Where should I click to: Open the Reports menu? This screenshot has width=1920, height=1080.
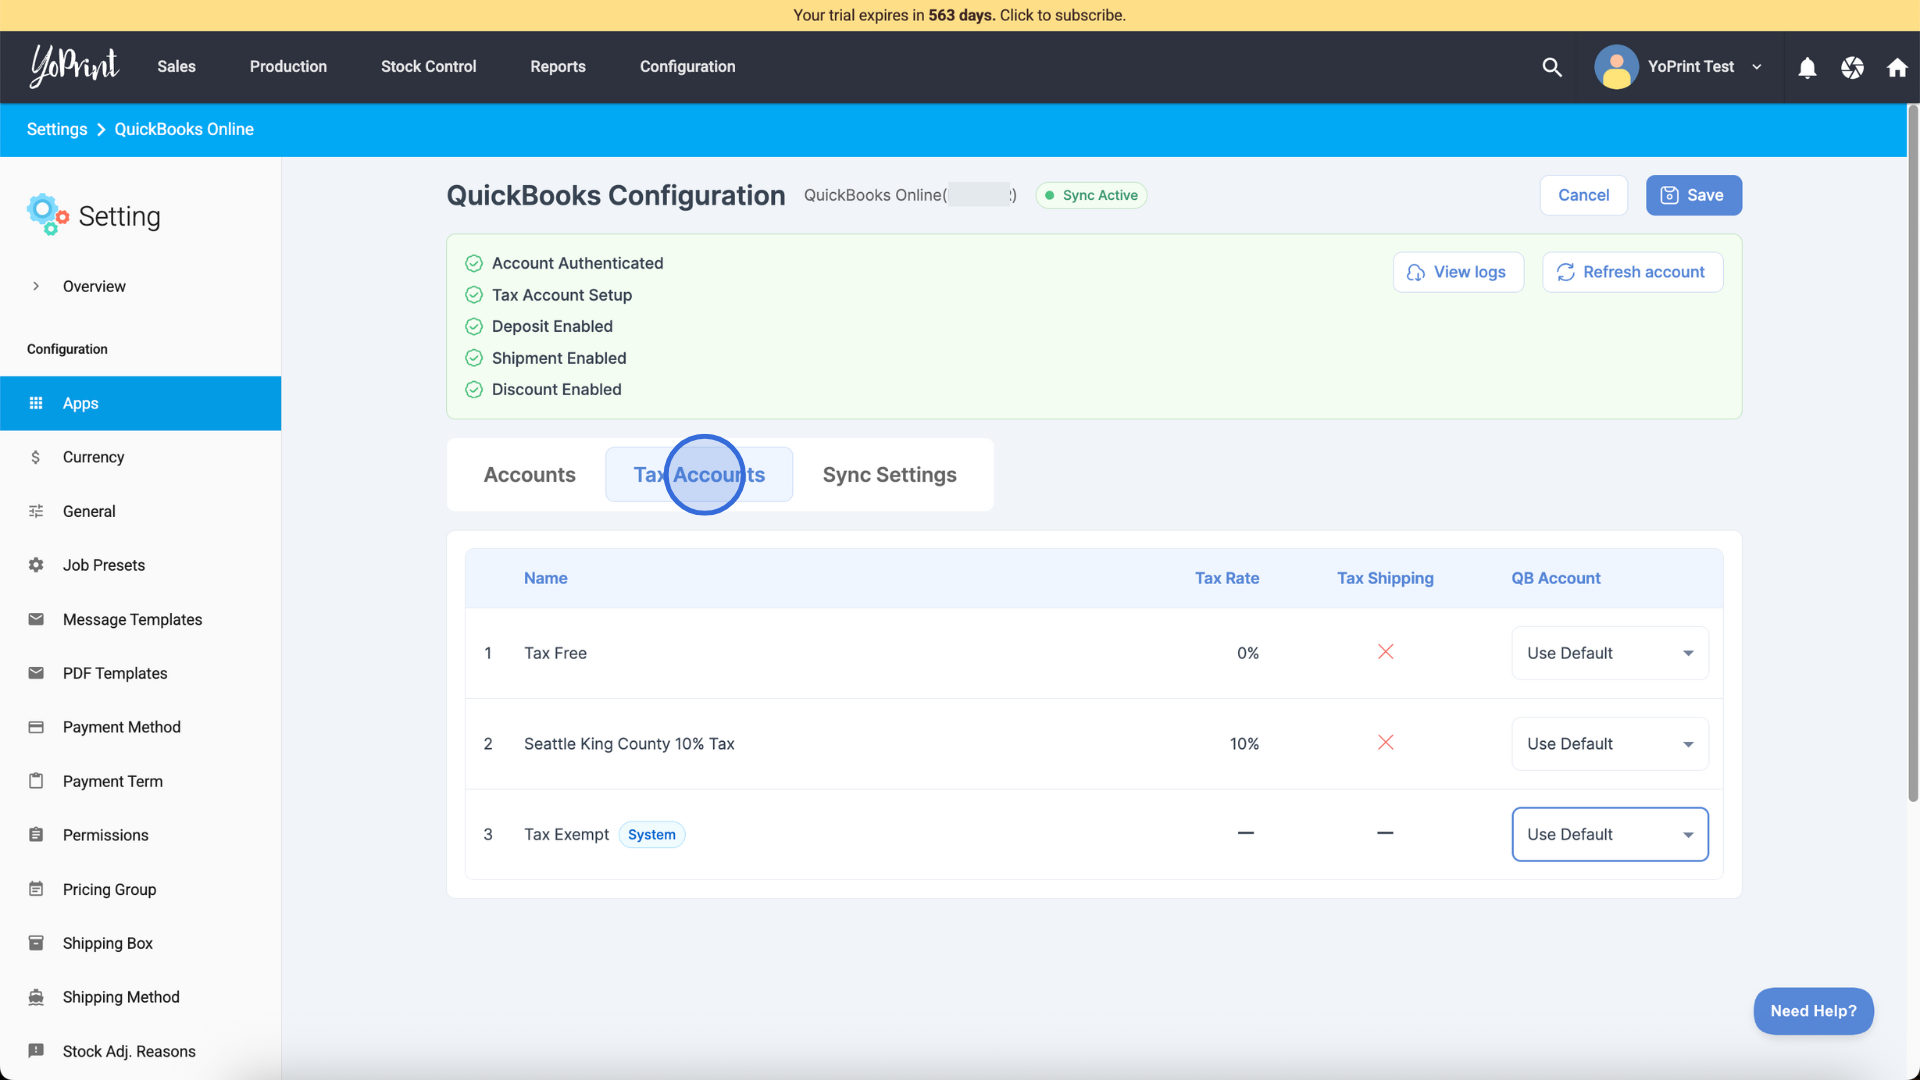[x=558, y=67]
